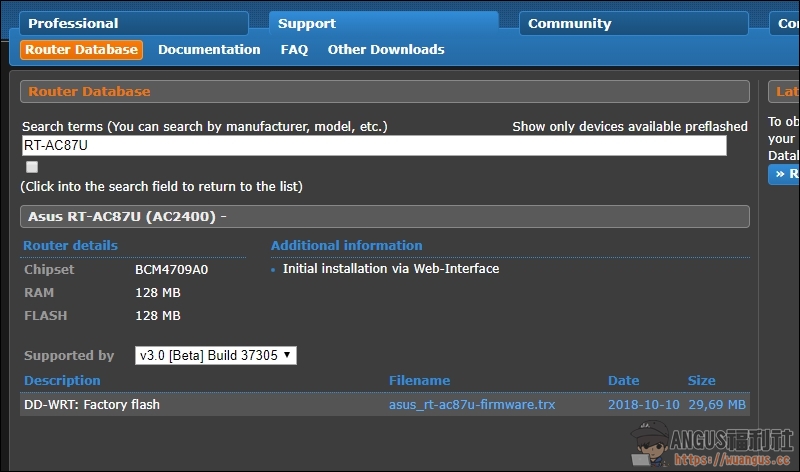Click the Date column header
The height and width of the screenshot is (472, 800).
click(623, 380)
